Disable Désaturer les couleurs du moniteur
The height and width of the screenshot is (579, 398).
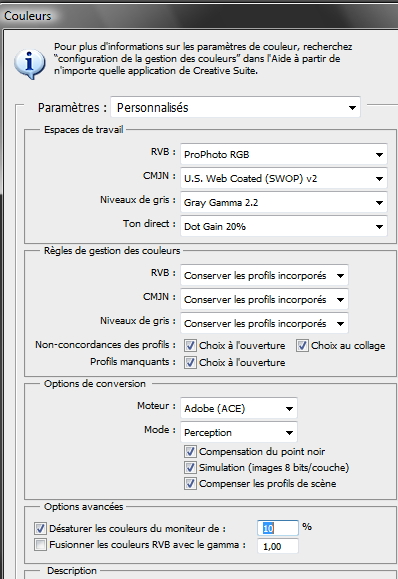[40, 528]
